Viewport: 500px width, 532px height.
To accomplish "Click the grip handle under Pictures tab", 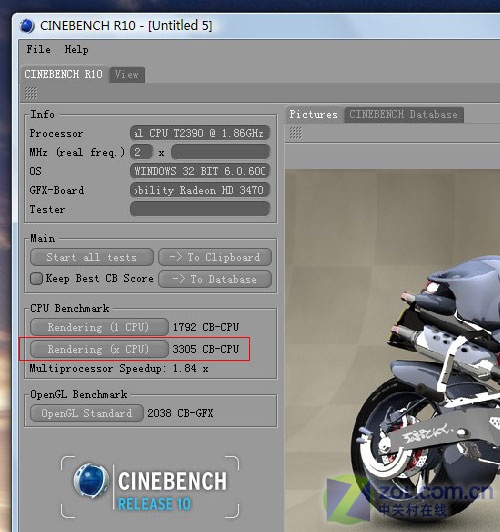I will point(295,133).
